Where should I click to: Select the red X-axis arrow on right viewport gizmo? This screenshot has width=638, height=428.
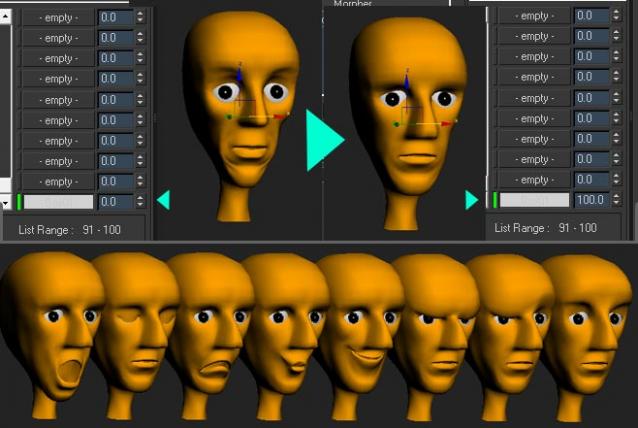447,123
